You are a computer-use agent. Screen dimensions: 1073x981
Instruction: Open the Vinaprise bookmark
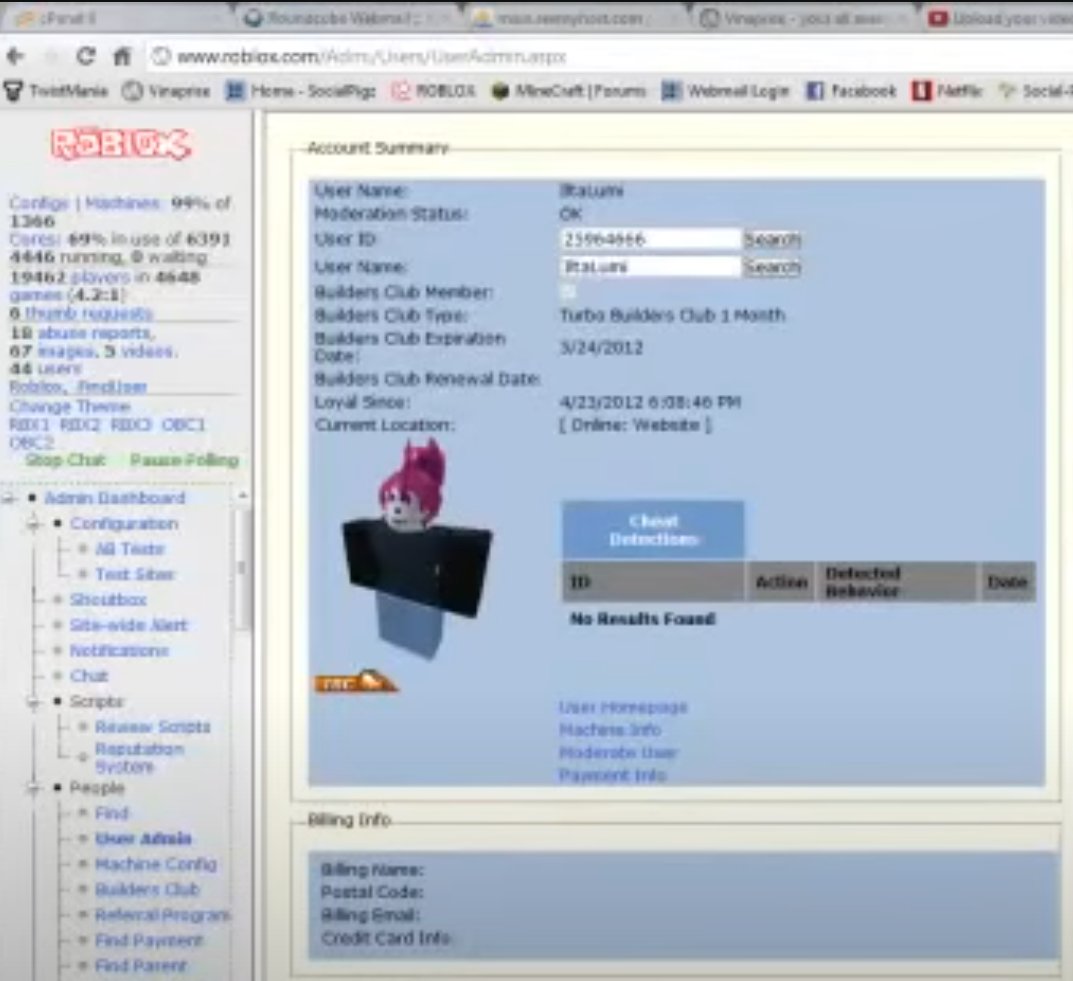coord(166,90)
